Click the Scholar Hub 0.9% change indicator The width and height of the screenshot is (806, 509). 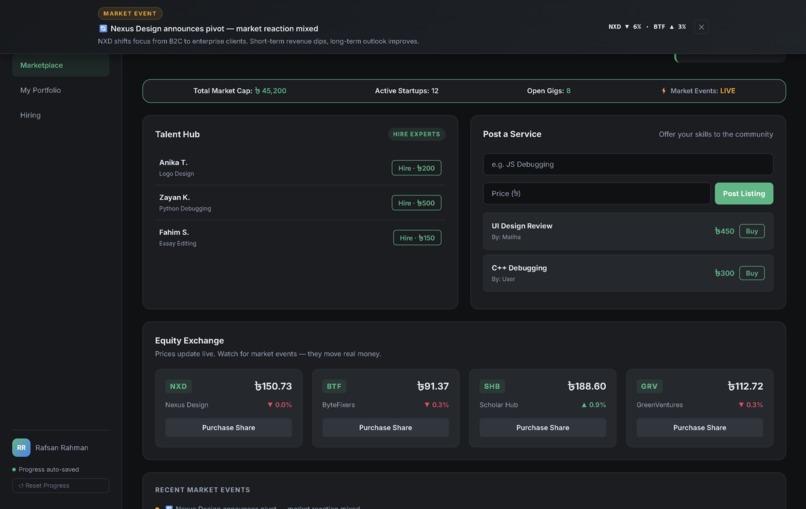[x=594, y=405]
